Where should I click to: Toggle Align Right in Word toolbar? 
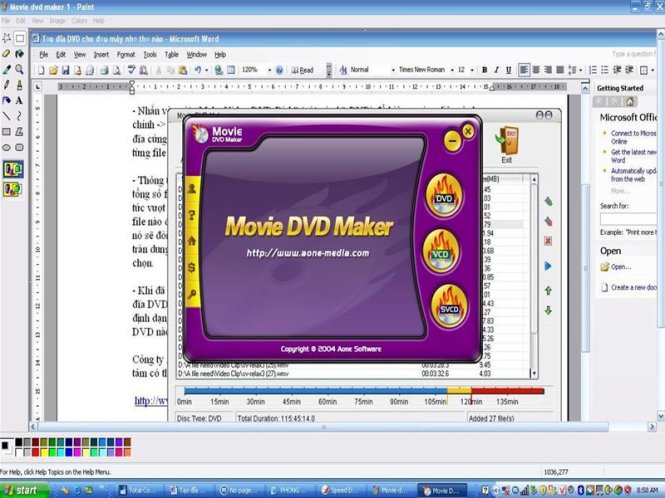pos(548,70)
